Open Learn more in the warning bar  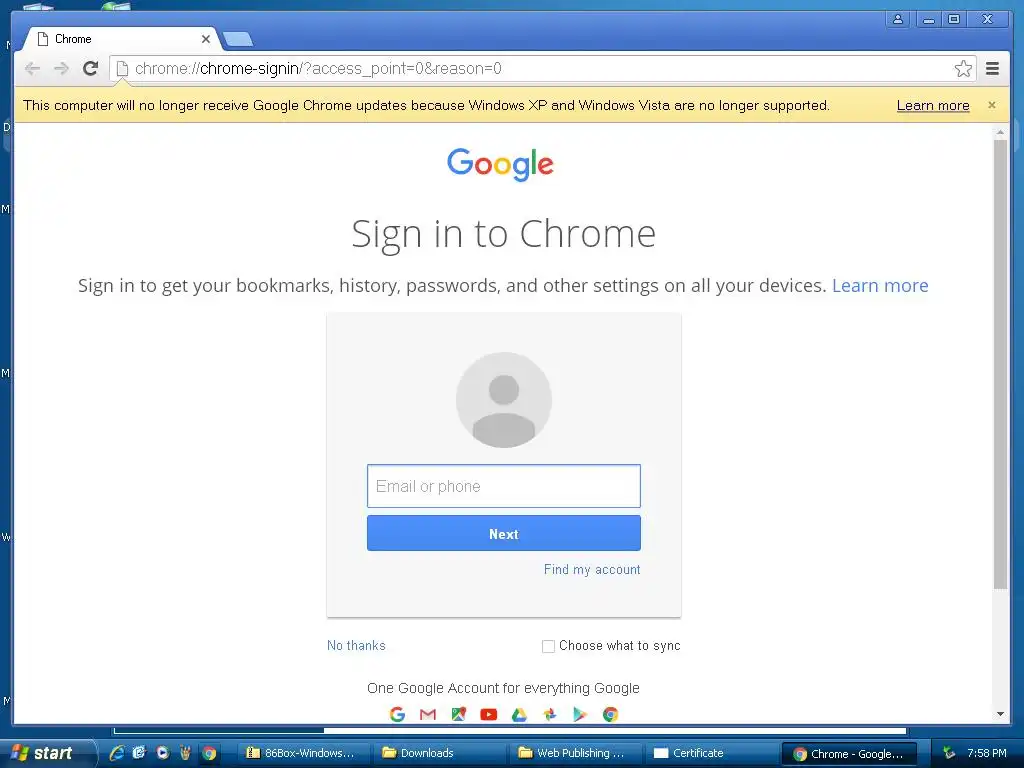(x=933, y=105)
